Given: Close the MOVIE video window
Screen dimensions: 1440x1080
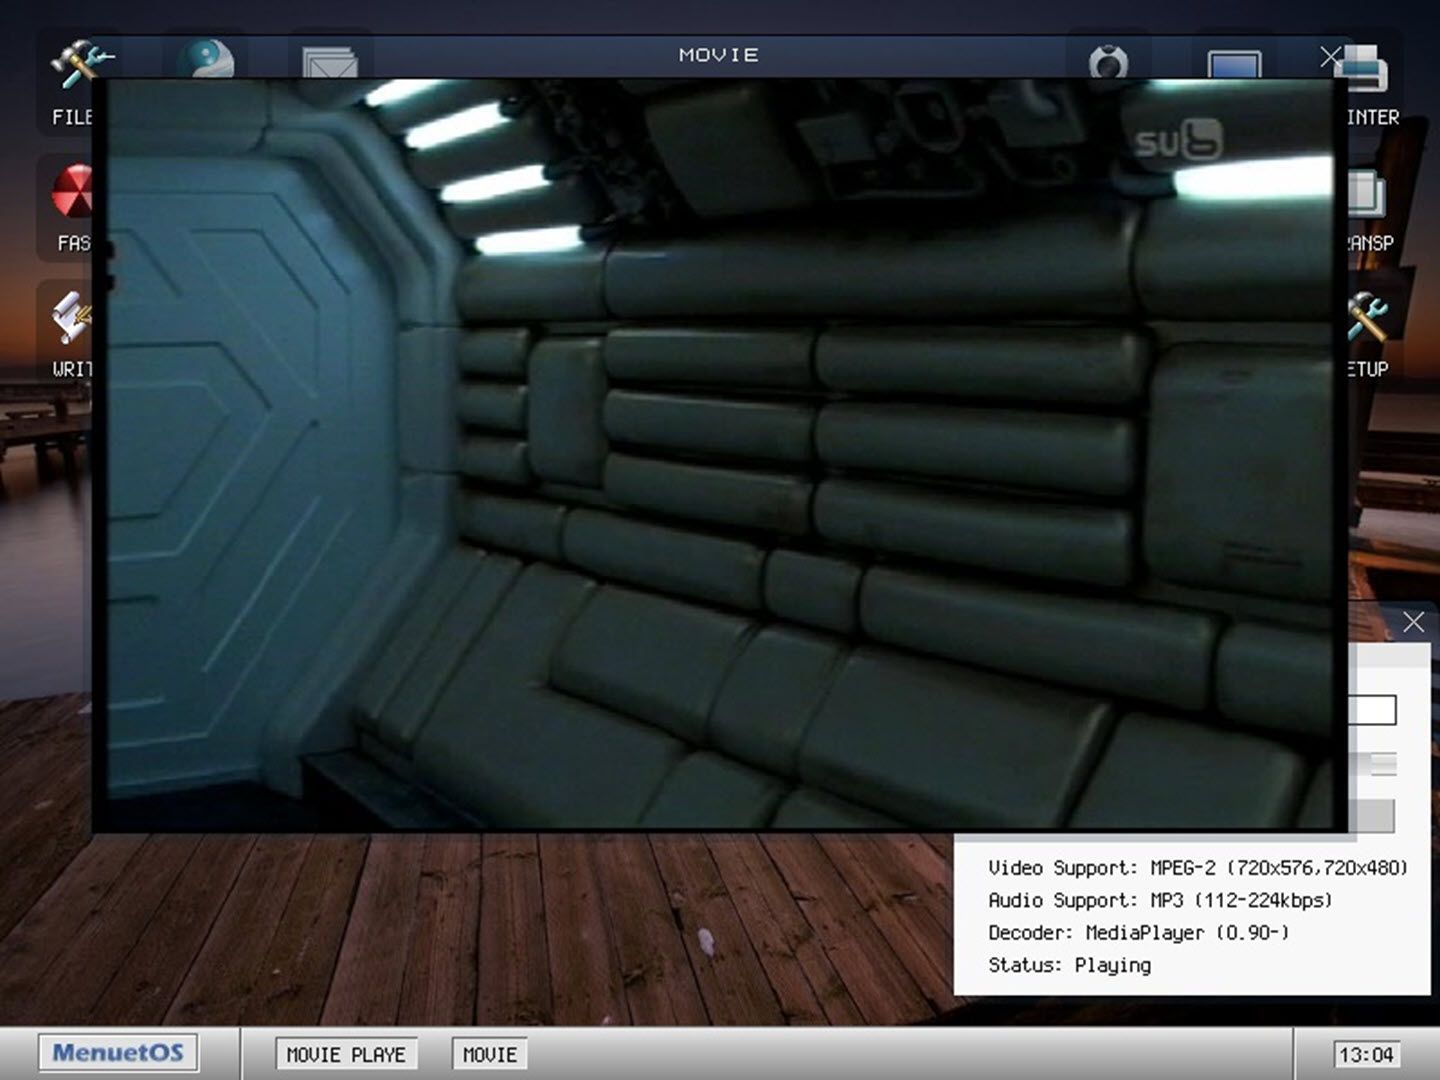Looking at the screenshot, I should [x=1331, y=57].
